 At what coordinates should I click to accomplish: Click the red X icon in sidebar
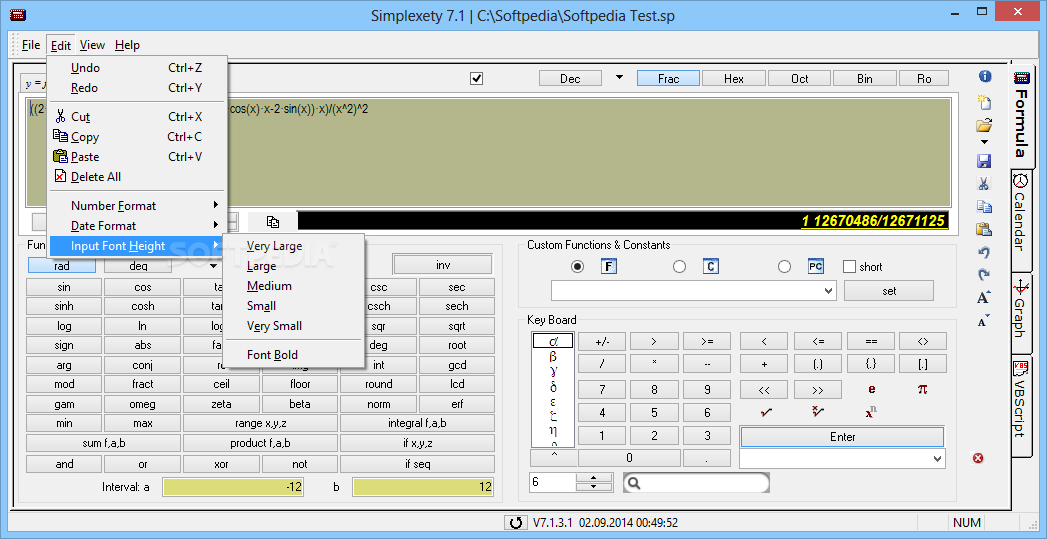pos(978,458)
